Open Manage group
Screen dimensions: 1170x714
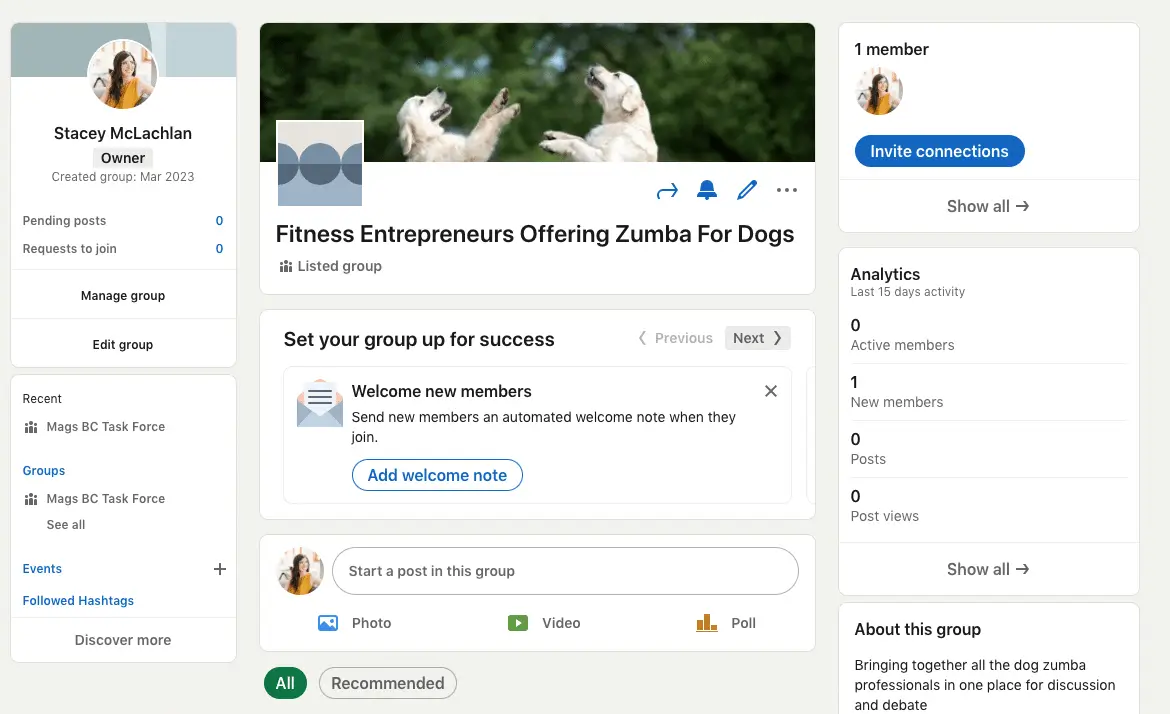pos(122,295)
